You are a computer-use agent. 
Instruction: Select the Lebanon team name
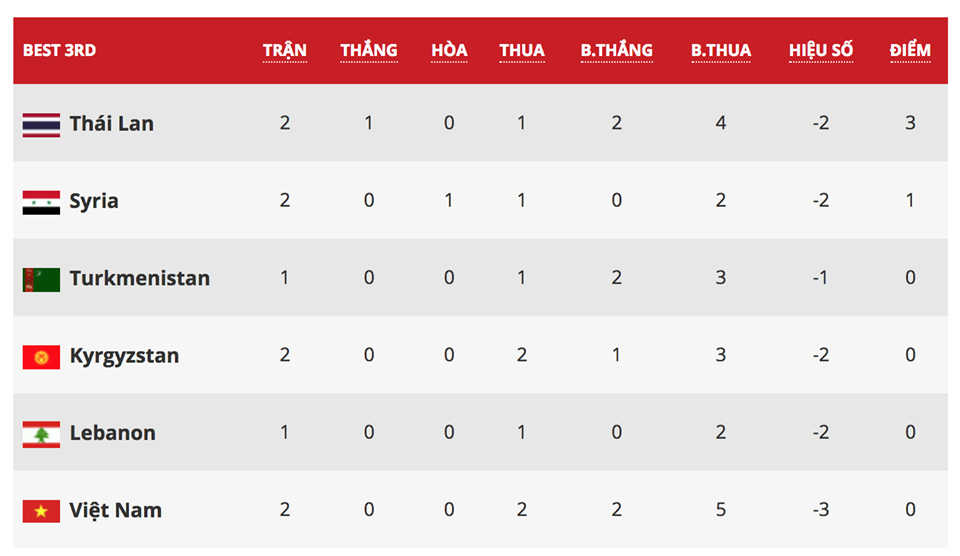(112, 433)
